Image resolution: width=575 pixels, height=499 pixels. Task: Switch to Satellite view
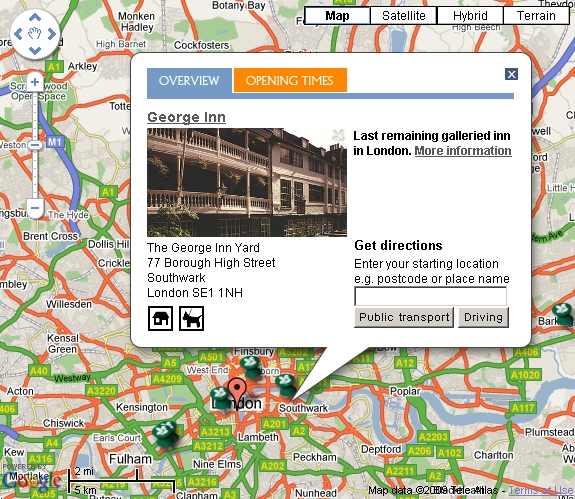pos(403,16)
